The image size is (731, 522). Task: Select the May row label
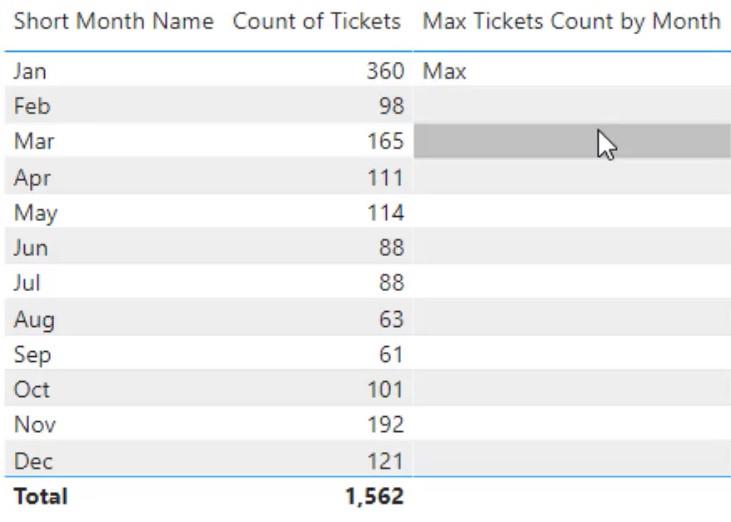(x=36, y=213)
